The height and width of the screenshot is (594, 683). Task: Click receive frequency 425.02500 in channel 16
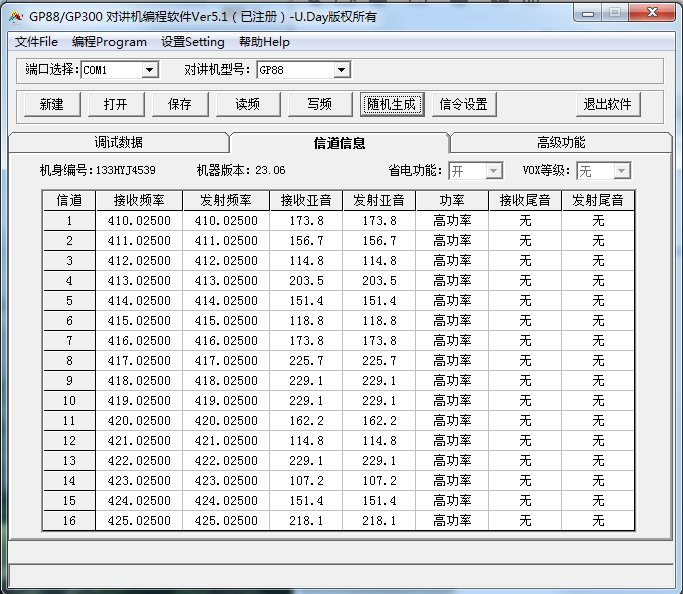point(139,521)
